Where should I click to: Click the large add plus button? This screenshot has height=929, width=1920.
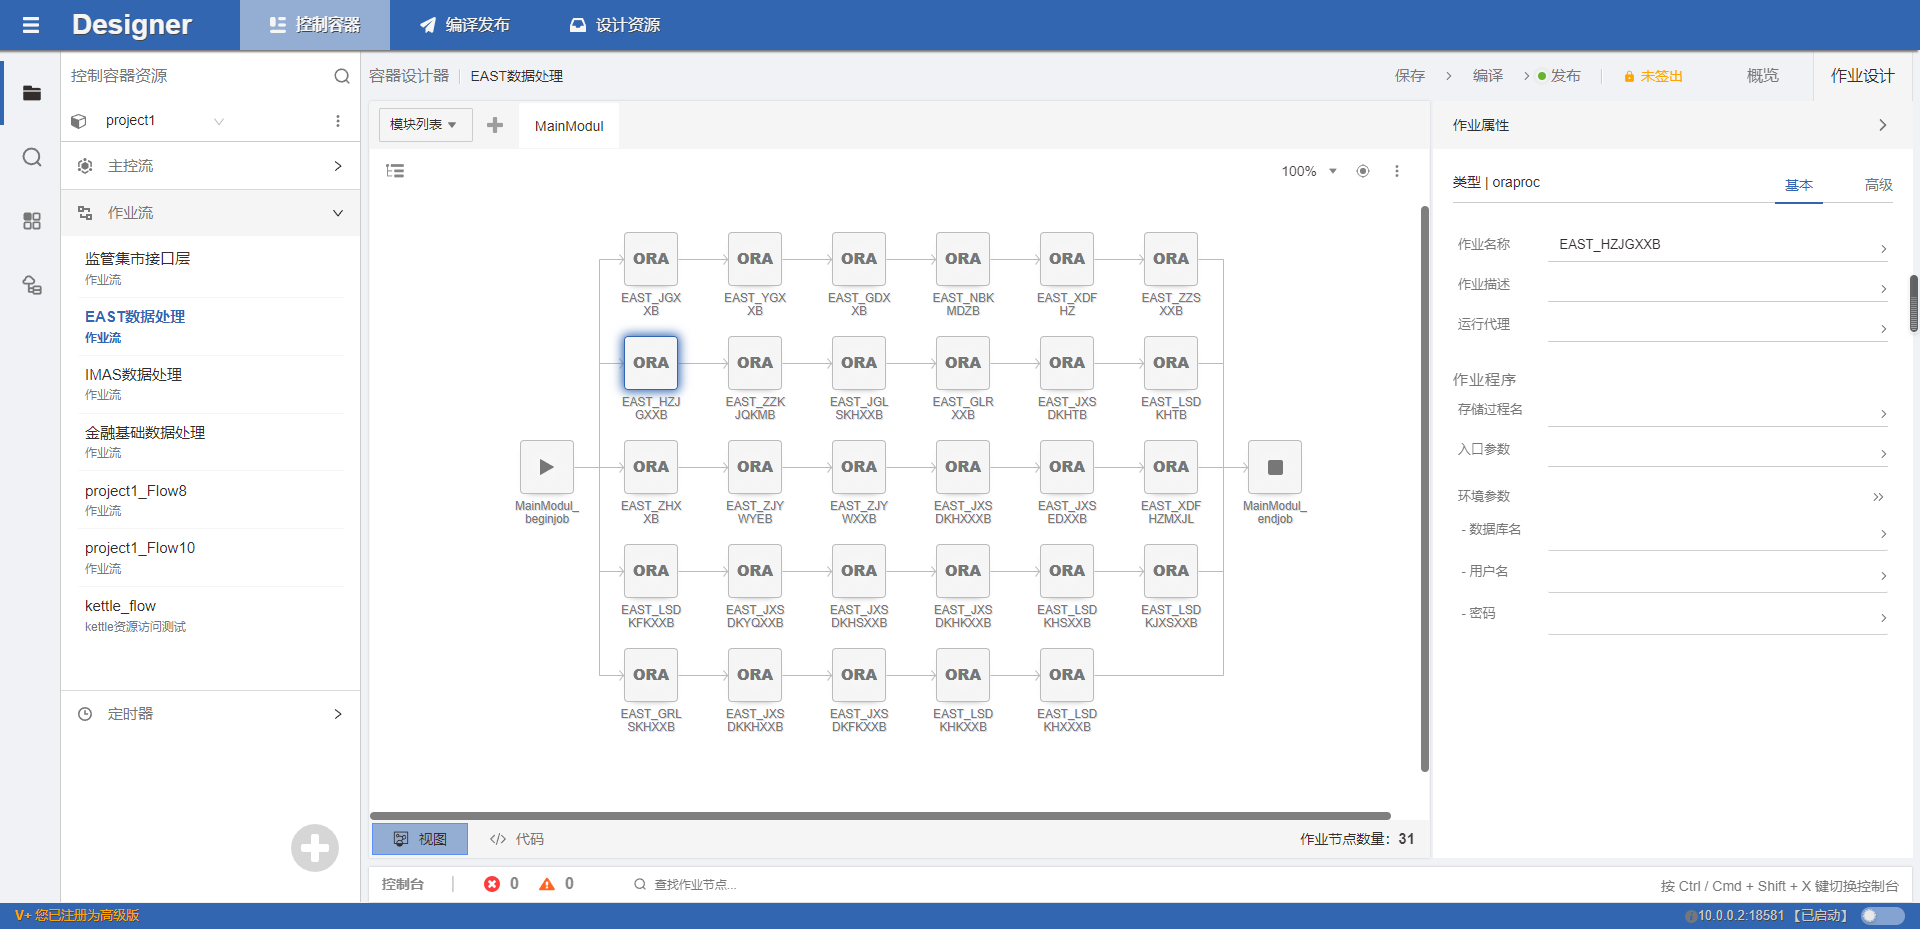point(315,848)
